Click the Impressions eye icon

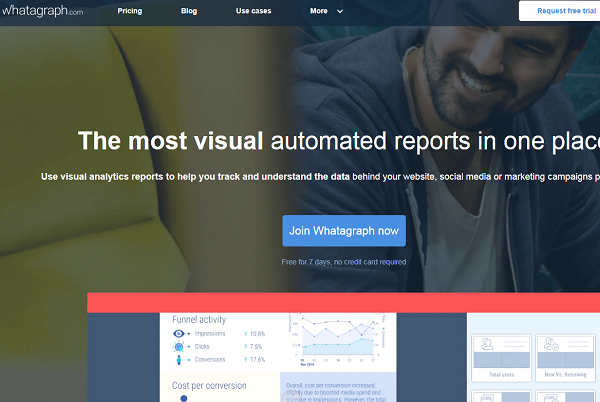[178, 334]
